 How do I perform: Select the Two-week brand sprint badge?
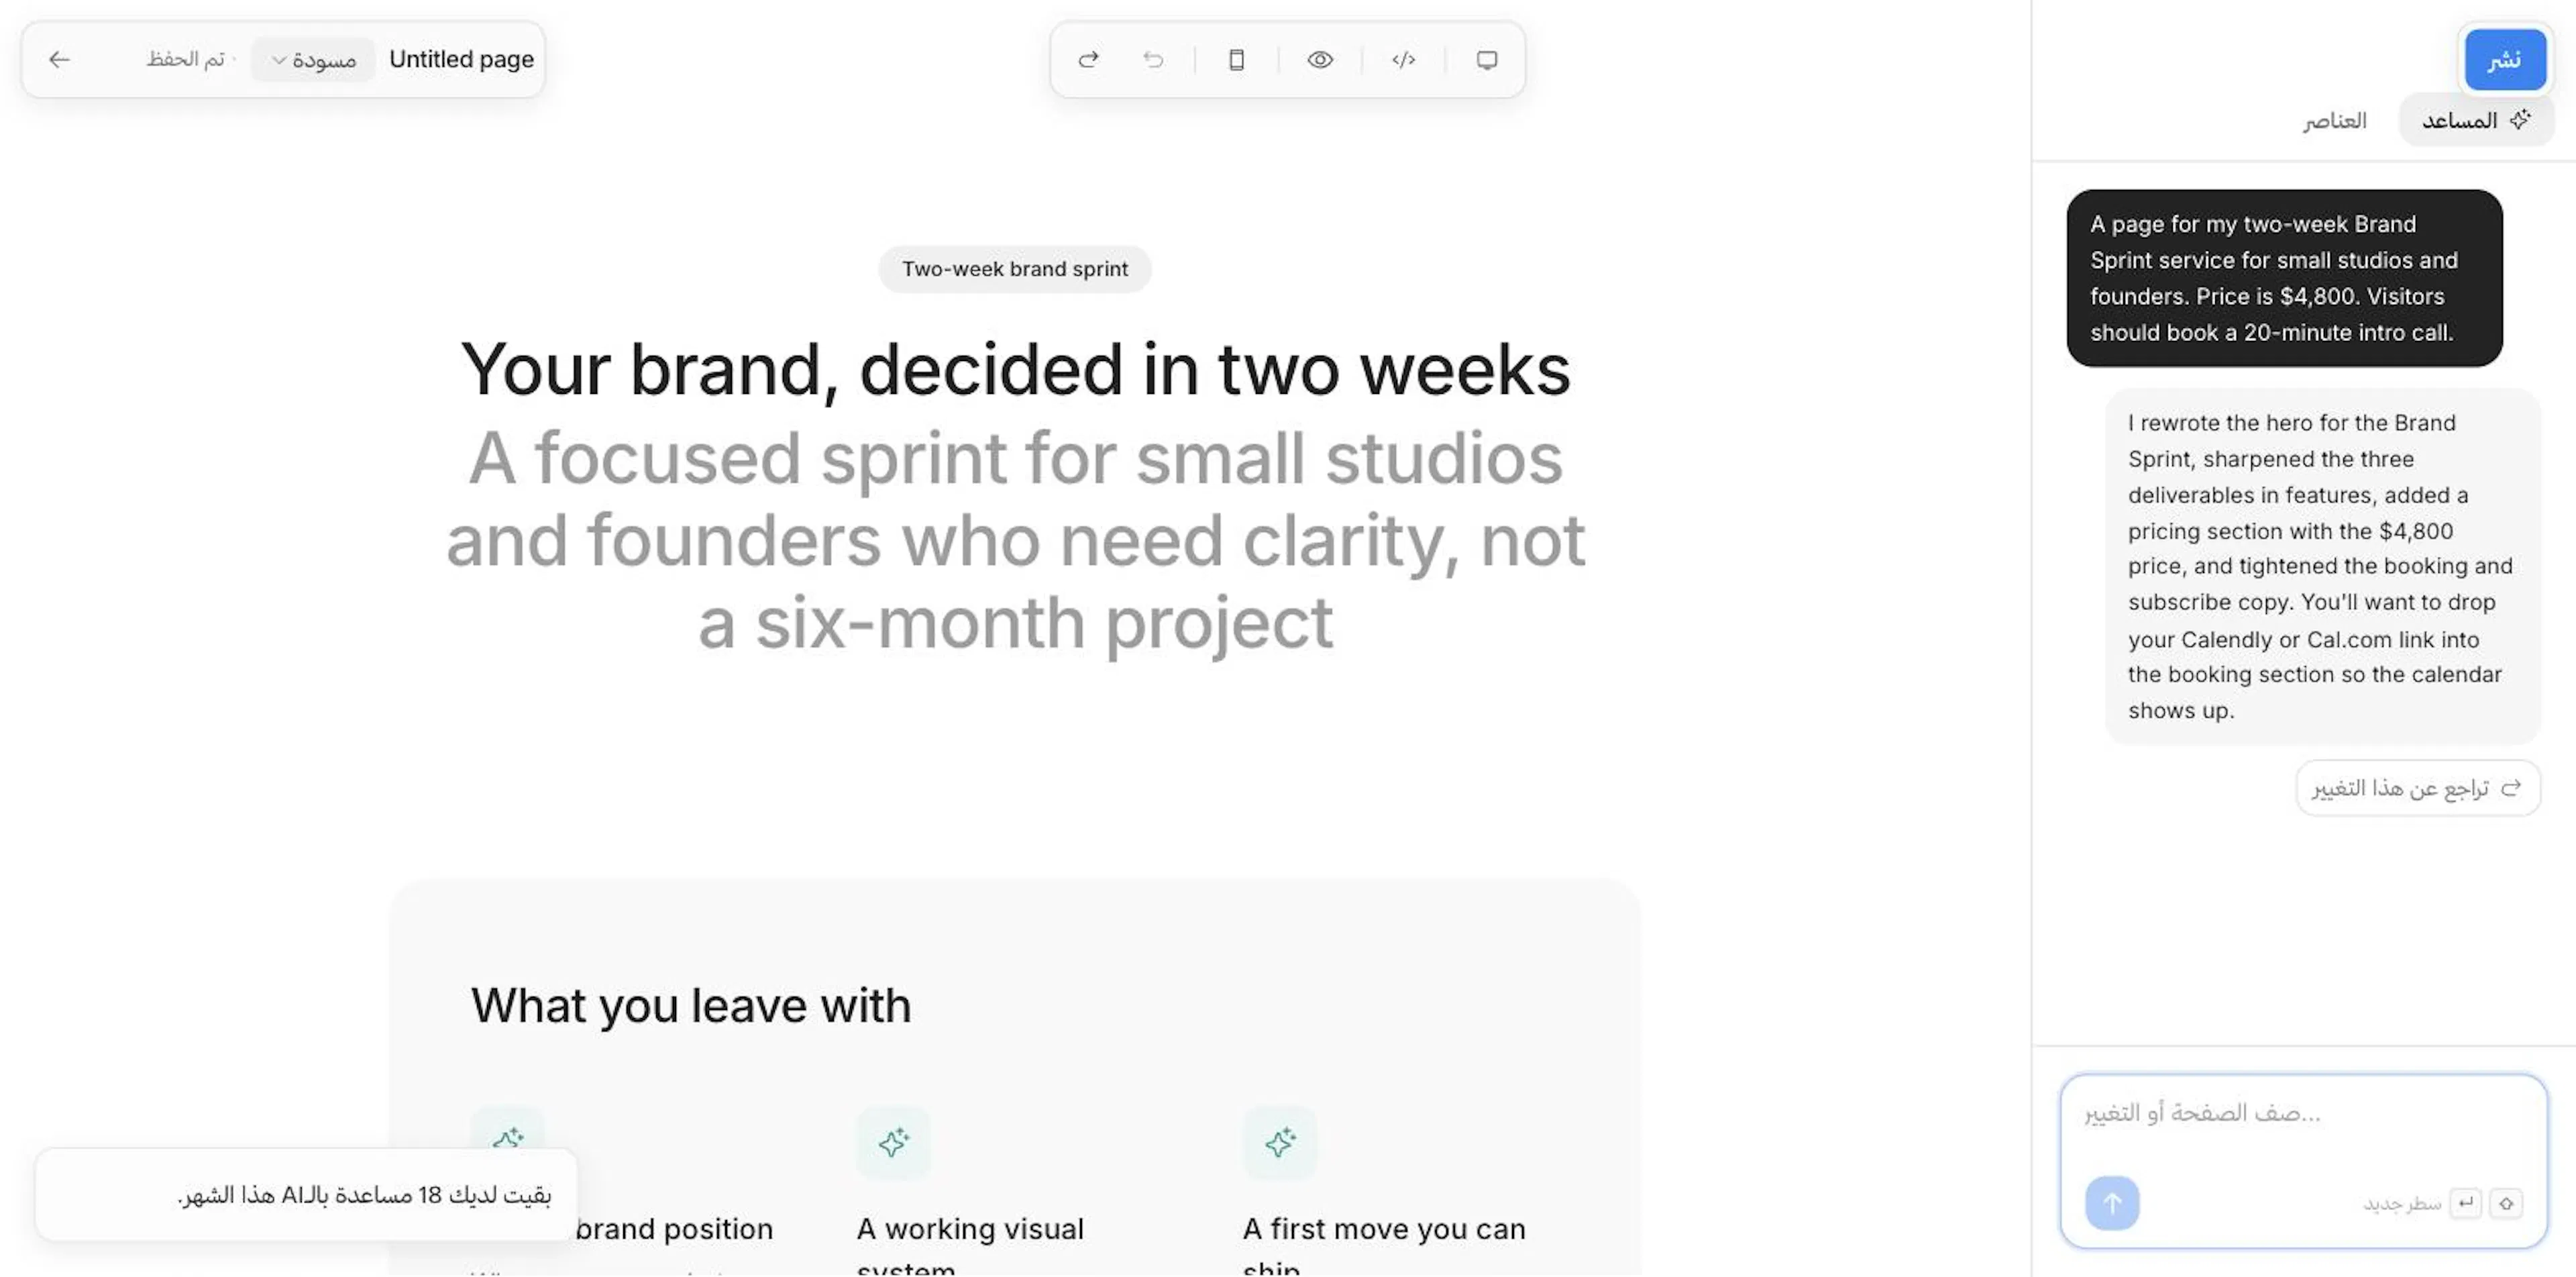pos(1014,269)
